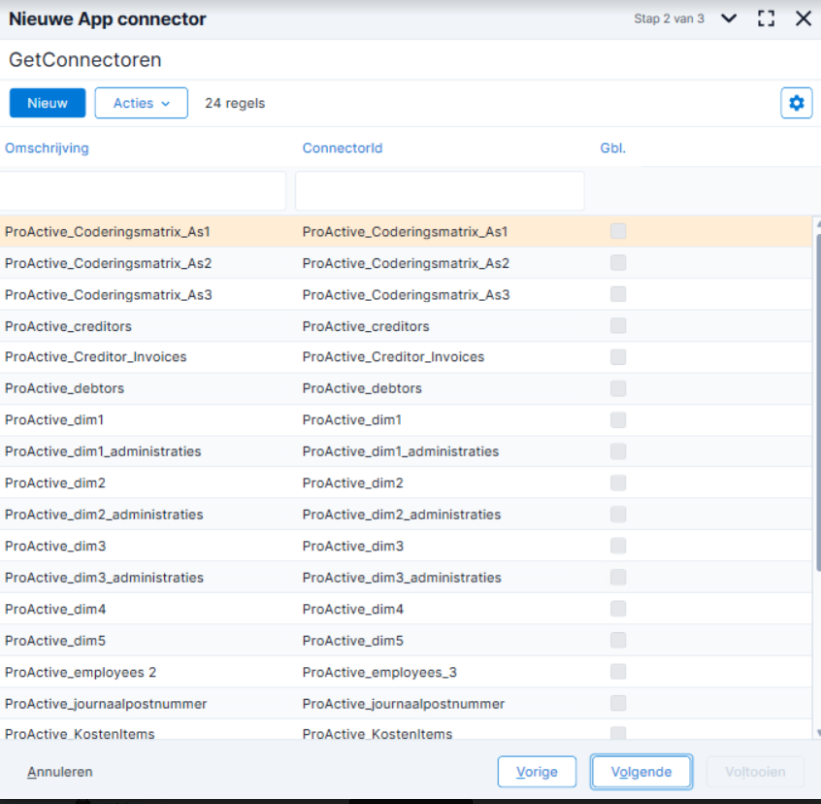
Task: Focus the Omschrijving filter input field
Action: (x=142, y=191)
